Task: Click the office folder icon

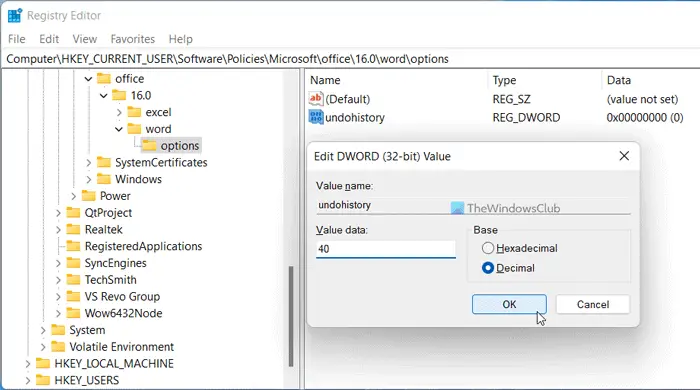Action: [104, 79]
